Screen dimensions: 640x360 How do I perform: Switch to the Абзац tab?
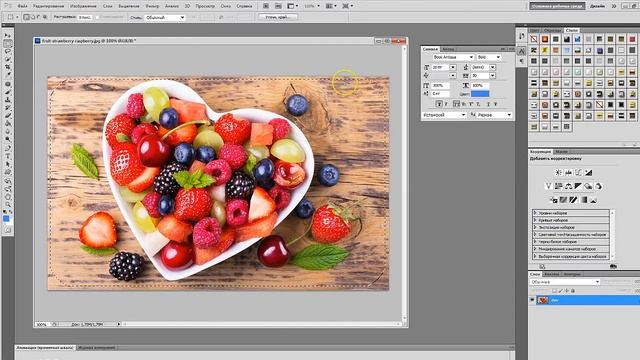click(x=448, y=49)
